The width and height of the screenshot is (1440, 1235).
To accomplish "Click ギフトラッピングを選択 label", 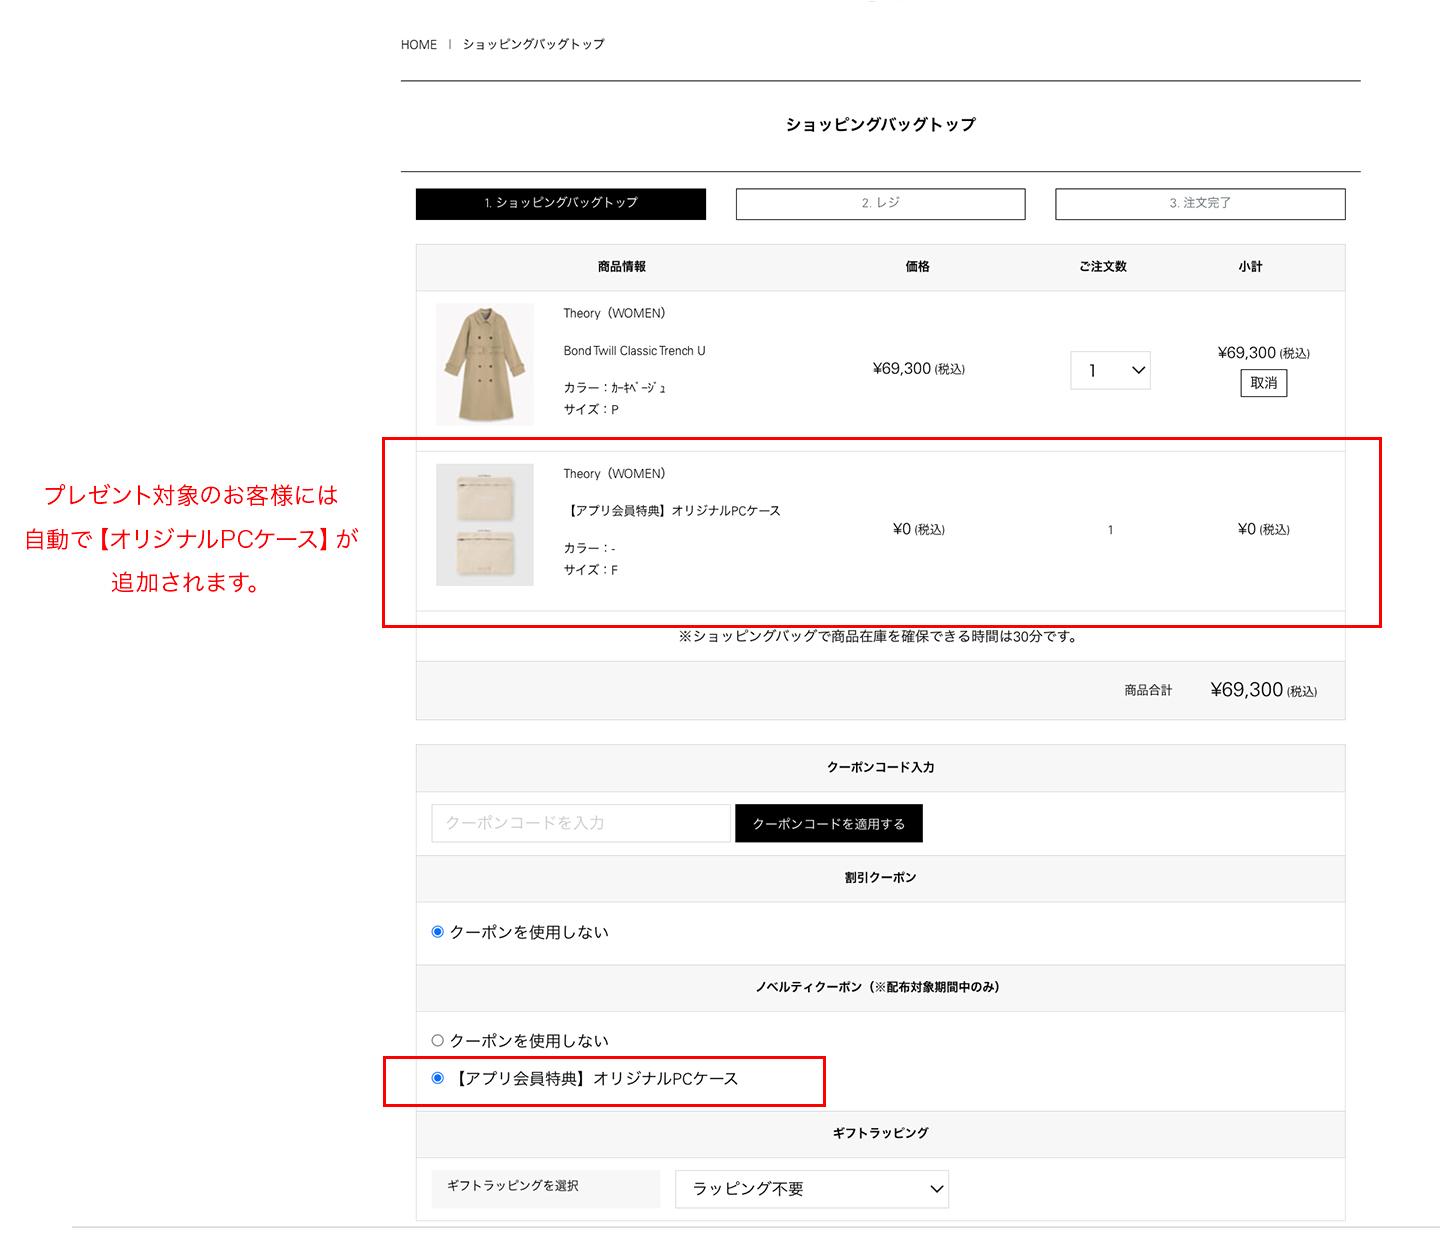I will point(512,1186).
